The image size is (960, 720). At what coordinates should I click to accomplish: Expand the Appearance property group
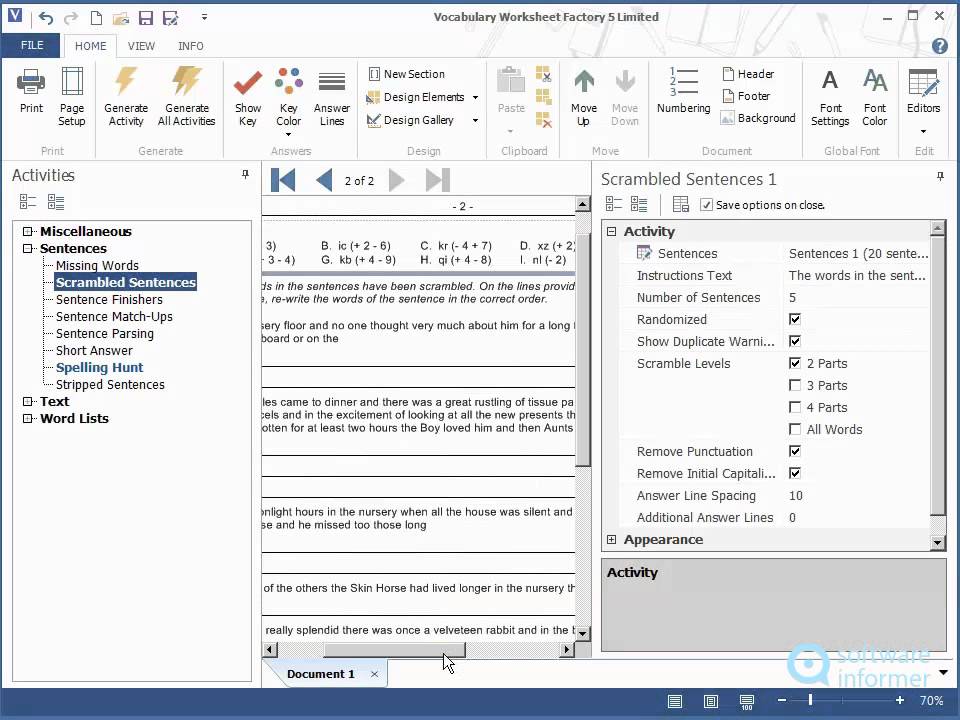coord(611,539)
